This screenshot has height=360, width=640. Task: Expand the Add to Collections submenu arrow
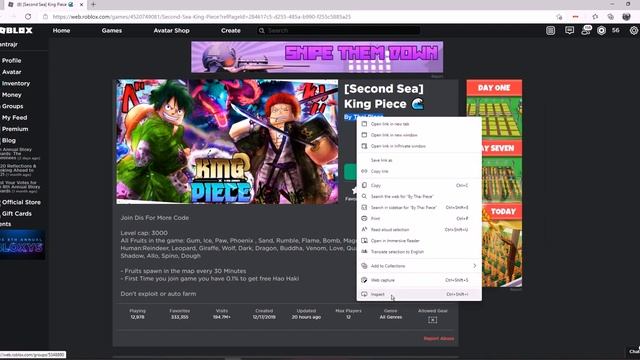[x=474, y=266]
